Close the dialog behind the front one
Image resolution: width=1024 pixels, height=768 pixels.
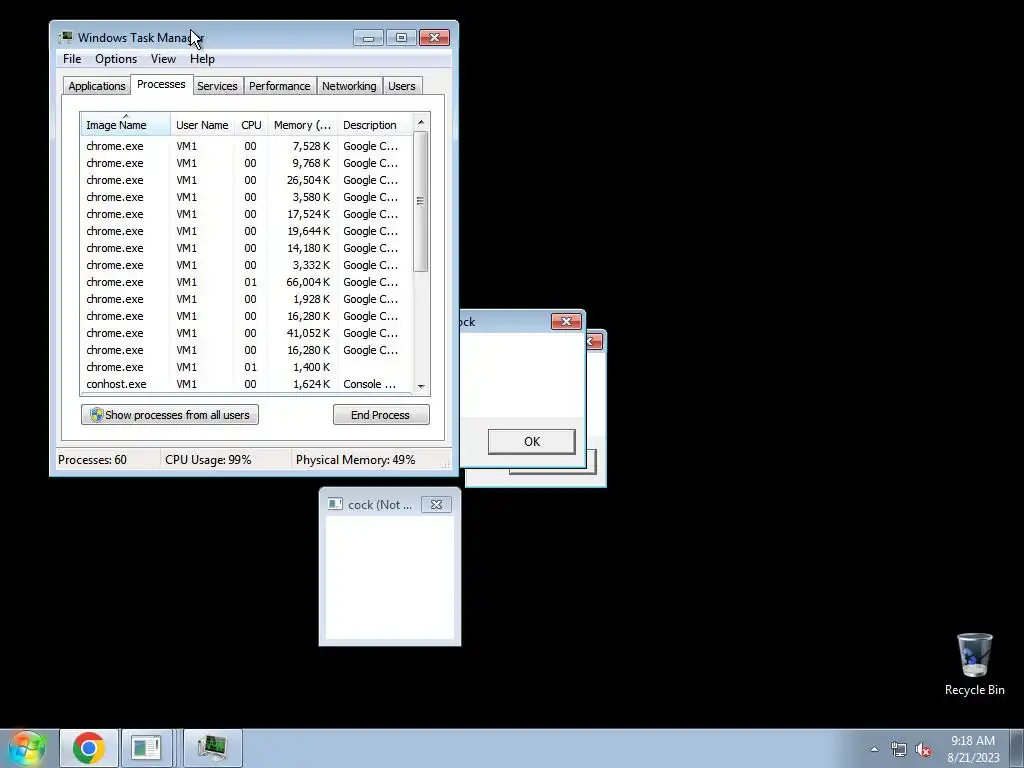tap(594, 342)
